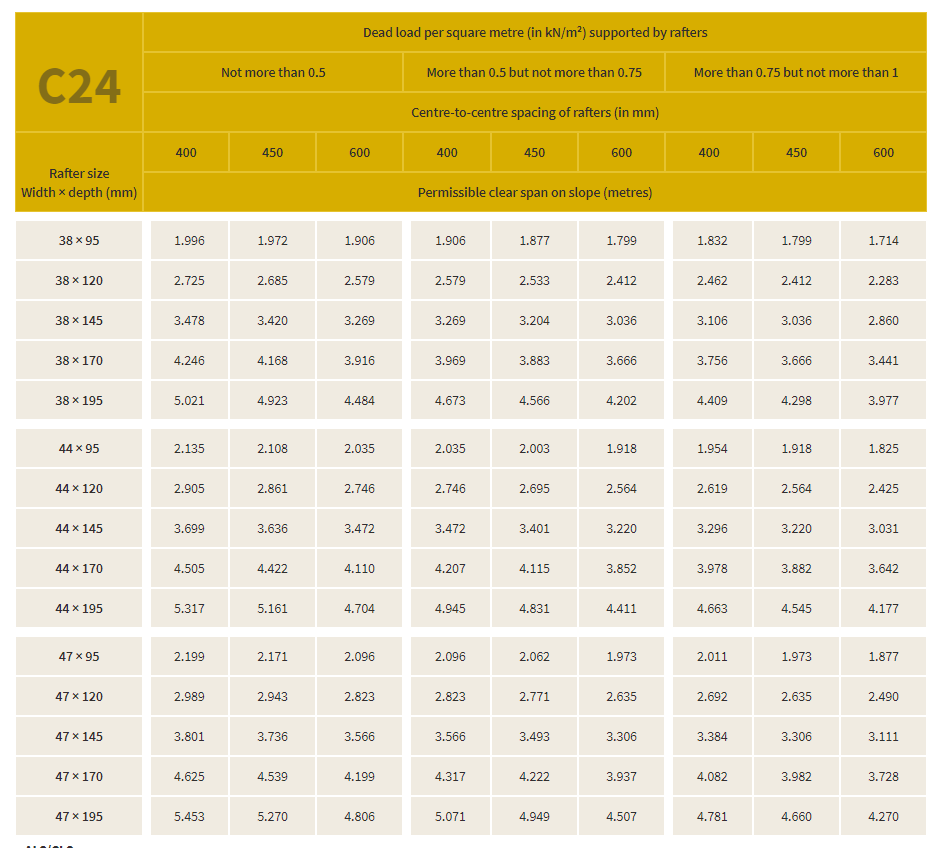Select the 38 × 120 rafter size row
The height and width of the screenshot is (848, 941).
point(79,280)
